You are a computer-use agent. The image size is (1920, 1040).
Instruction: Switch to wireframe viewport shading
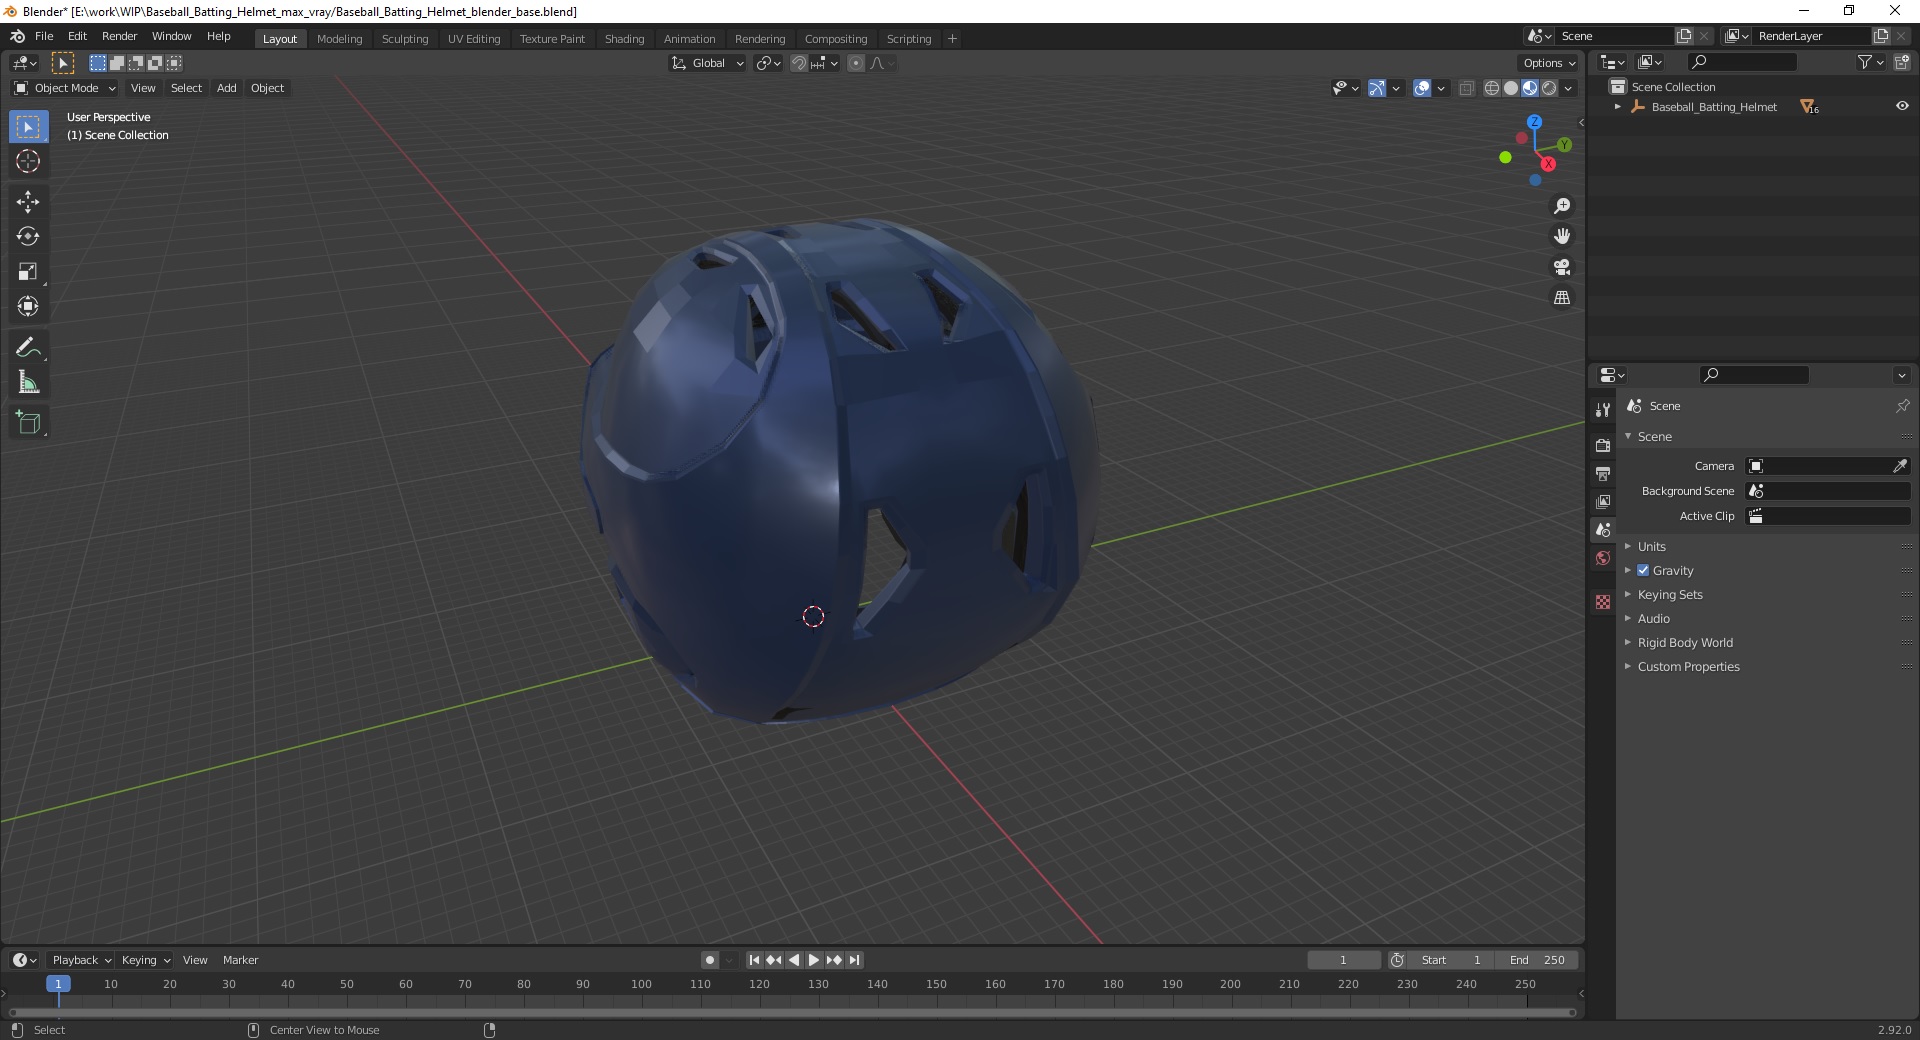tap(1492, 88)
